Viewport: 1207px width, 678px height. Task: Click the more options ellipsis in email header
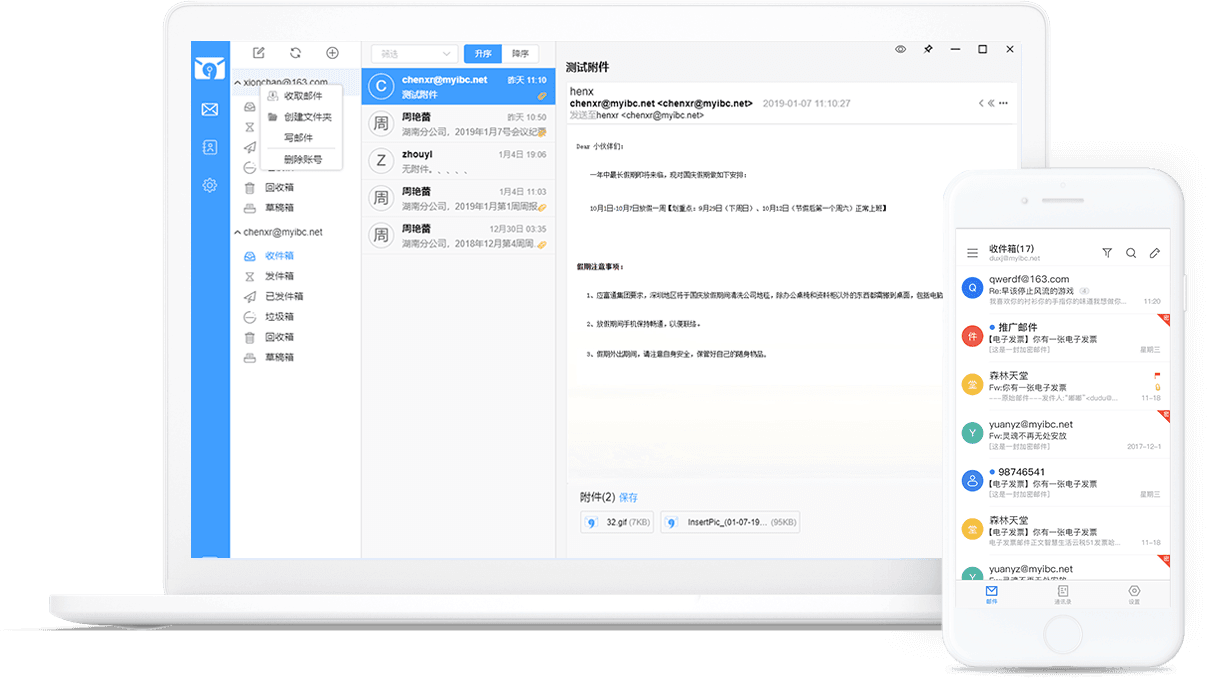point(1003,103)
